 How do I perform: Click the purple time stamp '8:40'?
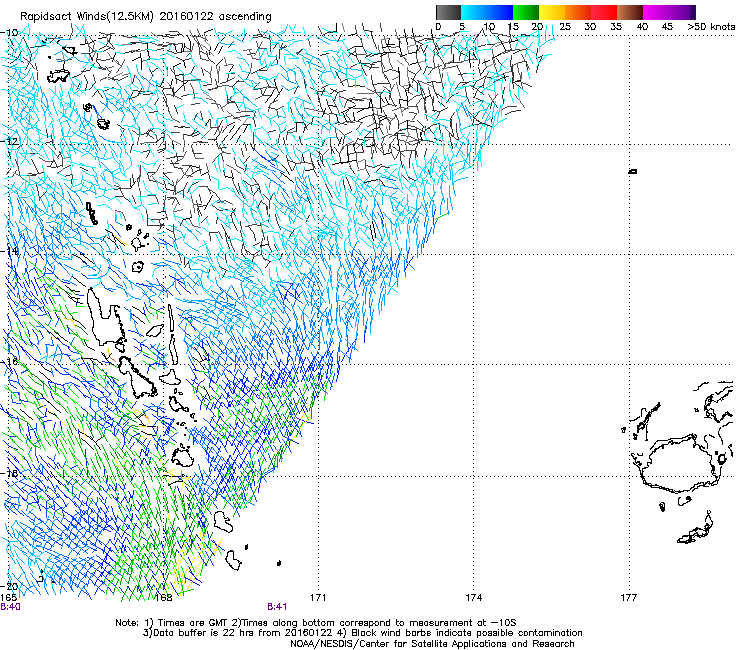[x=10, y=607]
